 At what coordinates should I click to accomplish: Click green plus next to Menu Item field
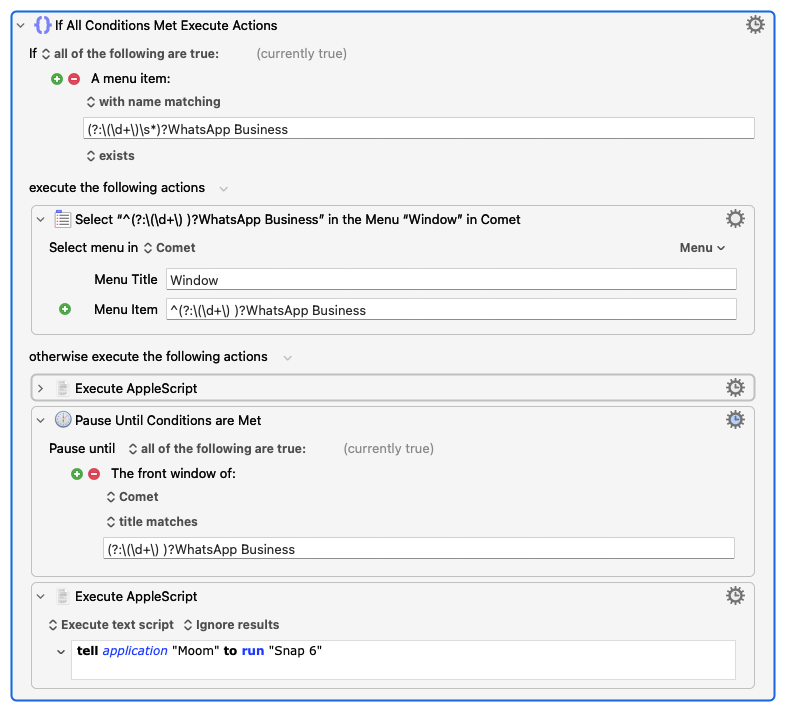click(x=65, y=310)
